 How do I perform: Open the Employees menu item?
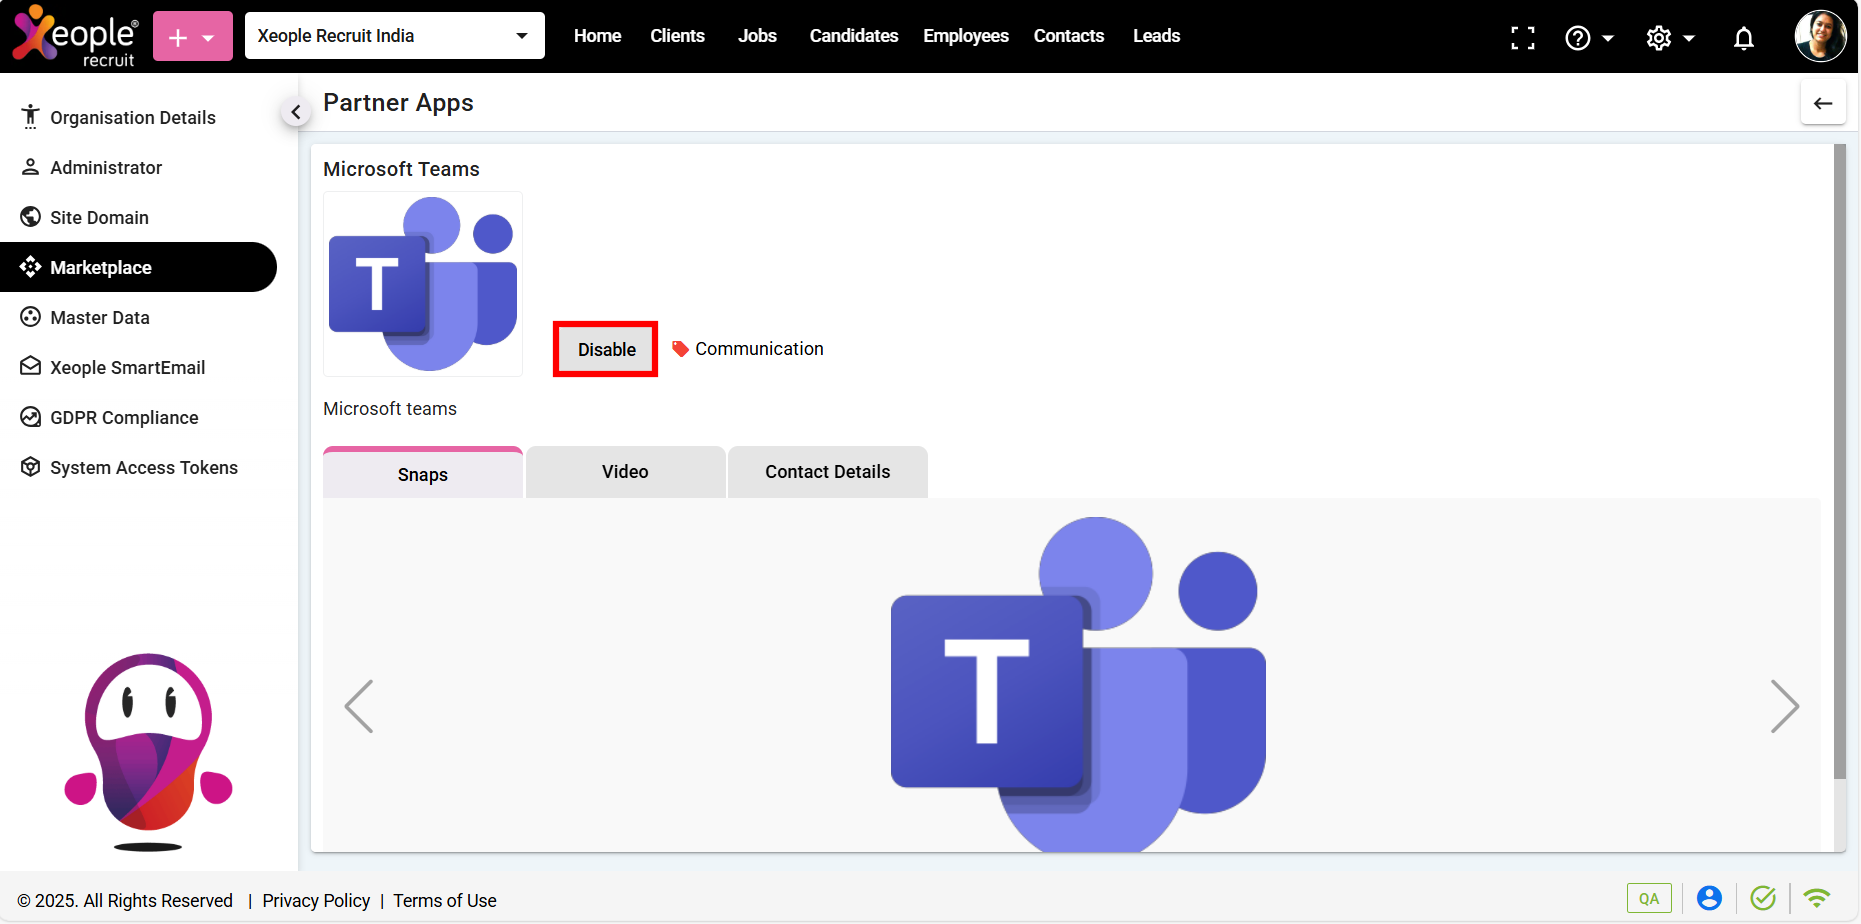pos(966,36)
